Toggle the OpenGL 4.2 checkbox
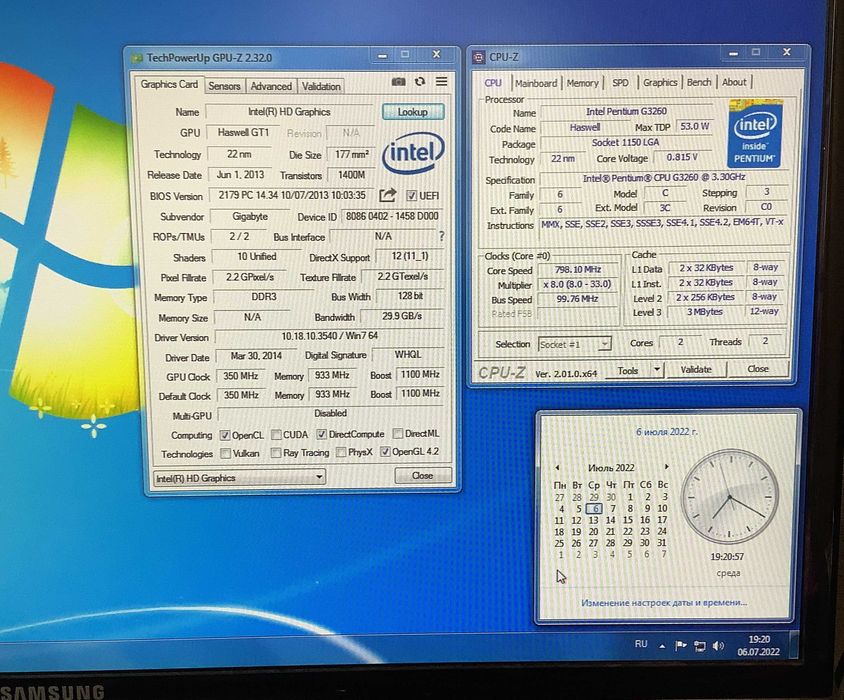Image resolution: width=844 pixels, height=700 pixels. tap(384, 452)
